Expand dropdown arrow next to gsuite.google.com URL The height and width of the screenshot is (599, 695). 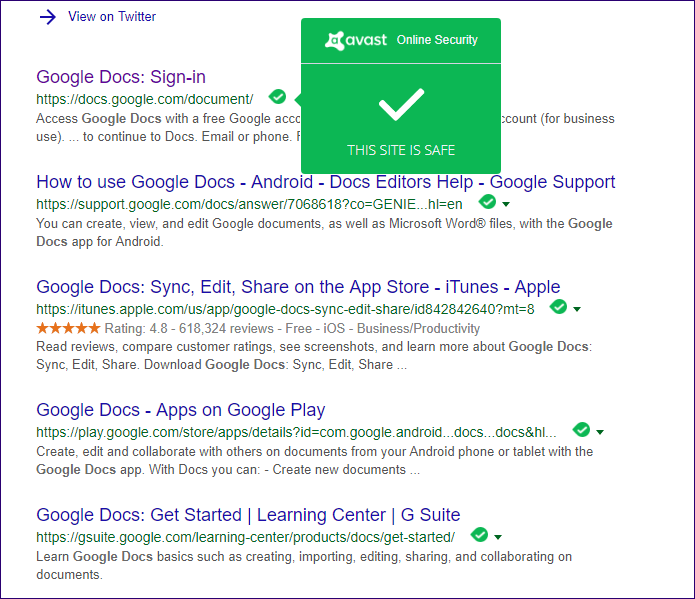pyautogui.click(x=498, y=537)
